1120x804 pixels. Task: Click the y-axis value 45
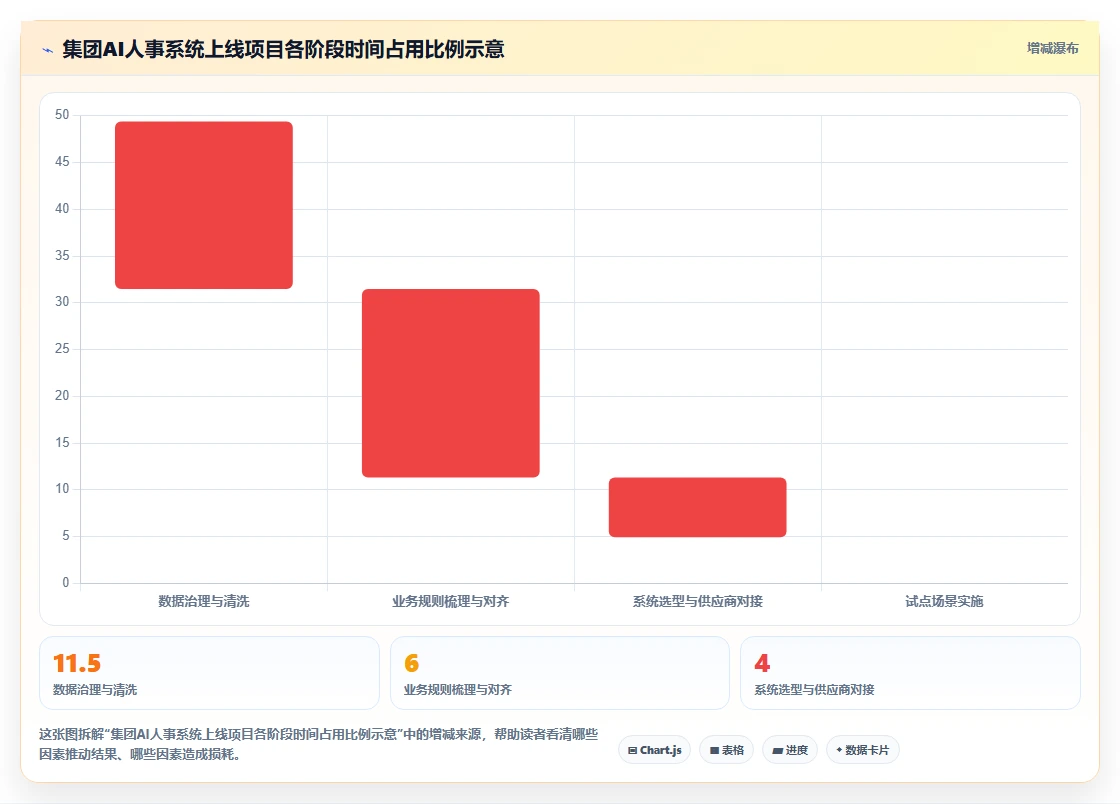click(62, 161)
